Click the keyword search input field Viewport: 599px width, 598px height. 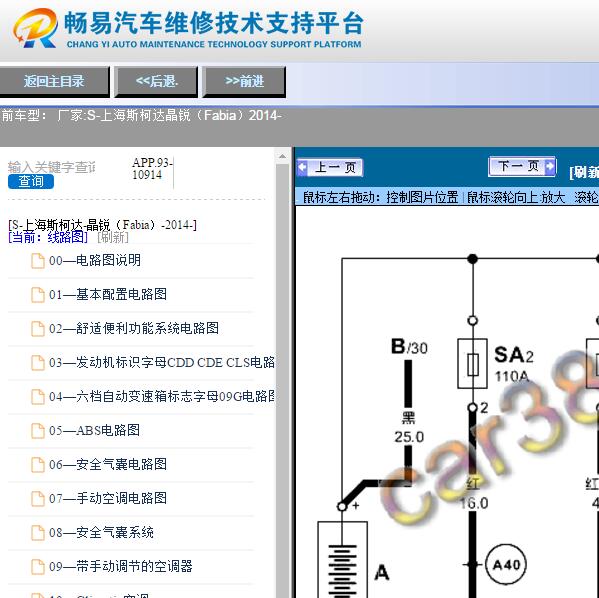pyautogui.click(x=52, y=167)
